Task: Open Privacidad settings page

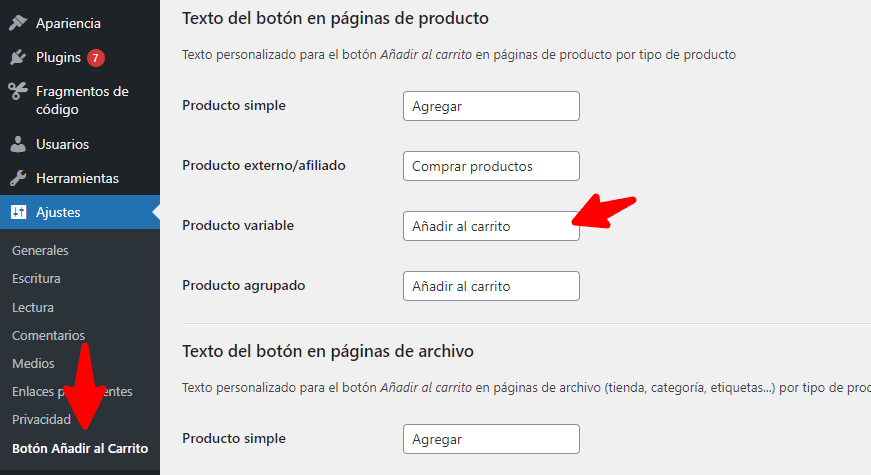Action: pyautogui.click(x=41, y=419)
